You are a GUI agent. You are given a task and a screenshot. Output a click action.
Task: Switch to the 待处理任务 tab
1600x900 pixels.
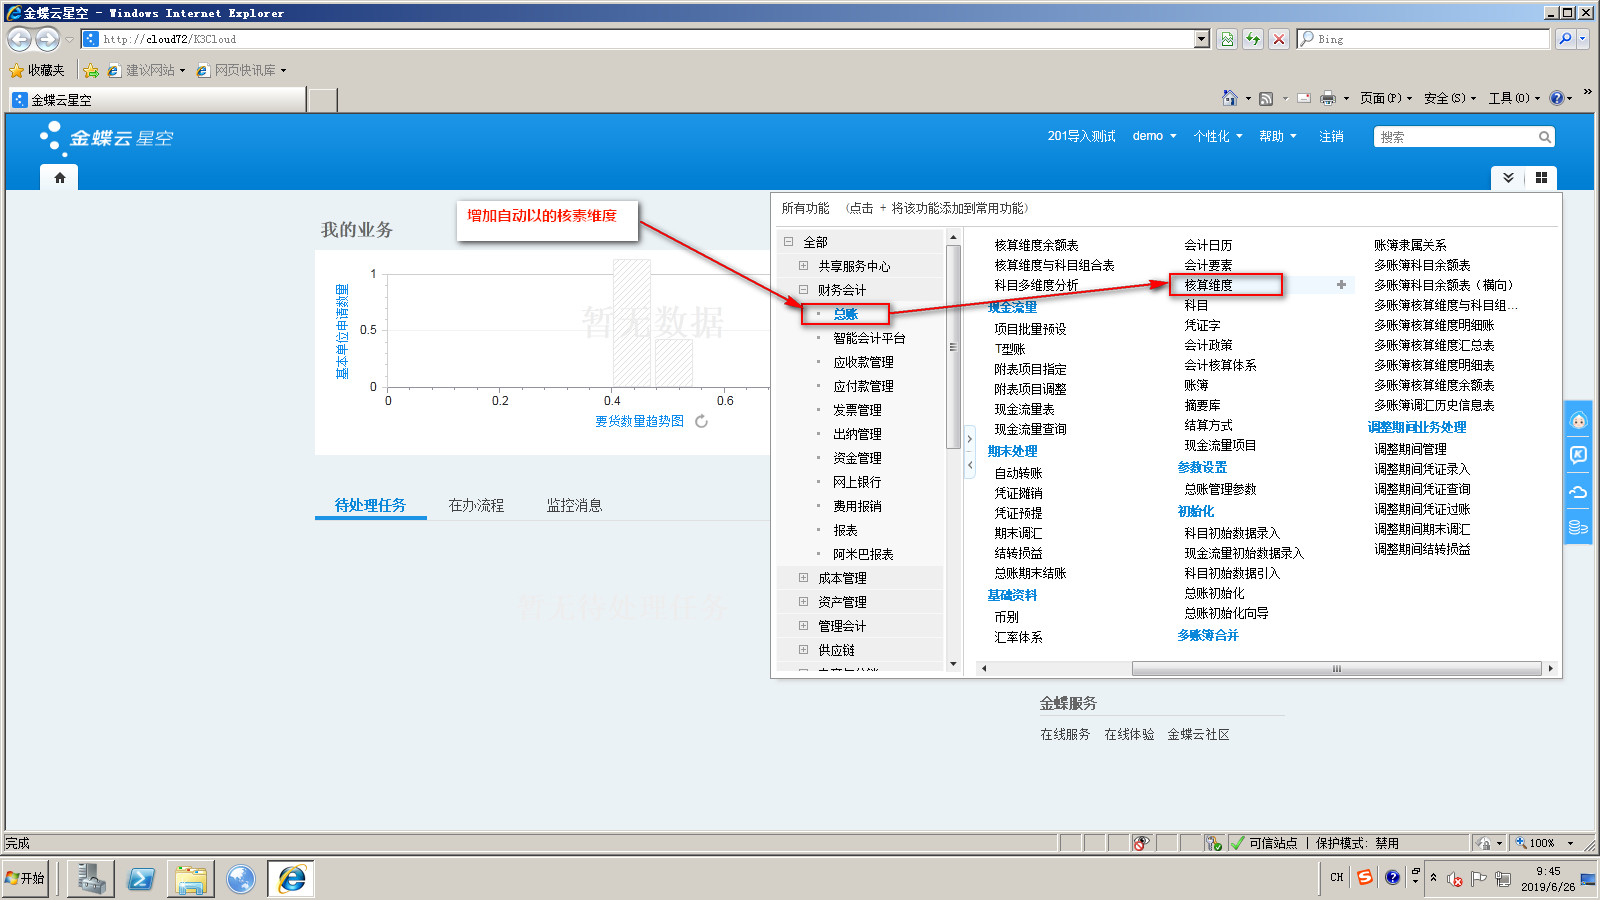coord(370,505)
